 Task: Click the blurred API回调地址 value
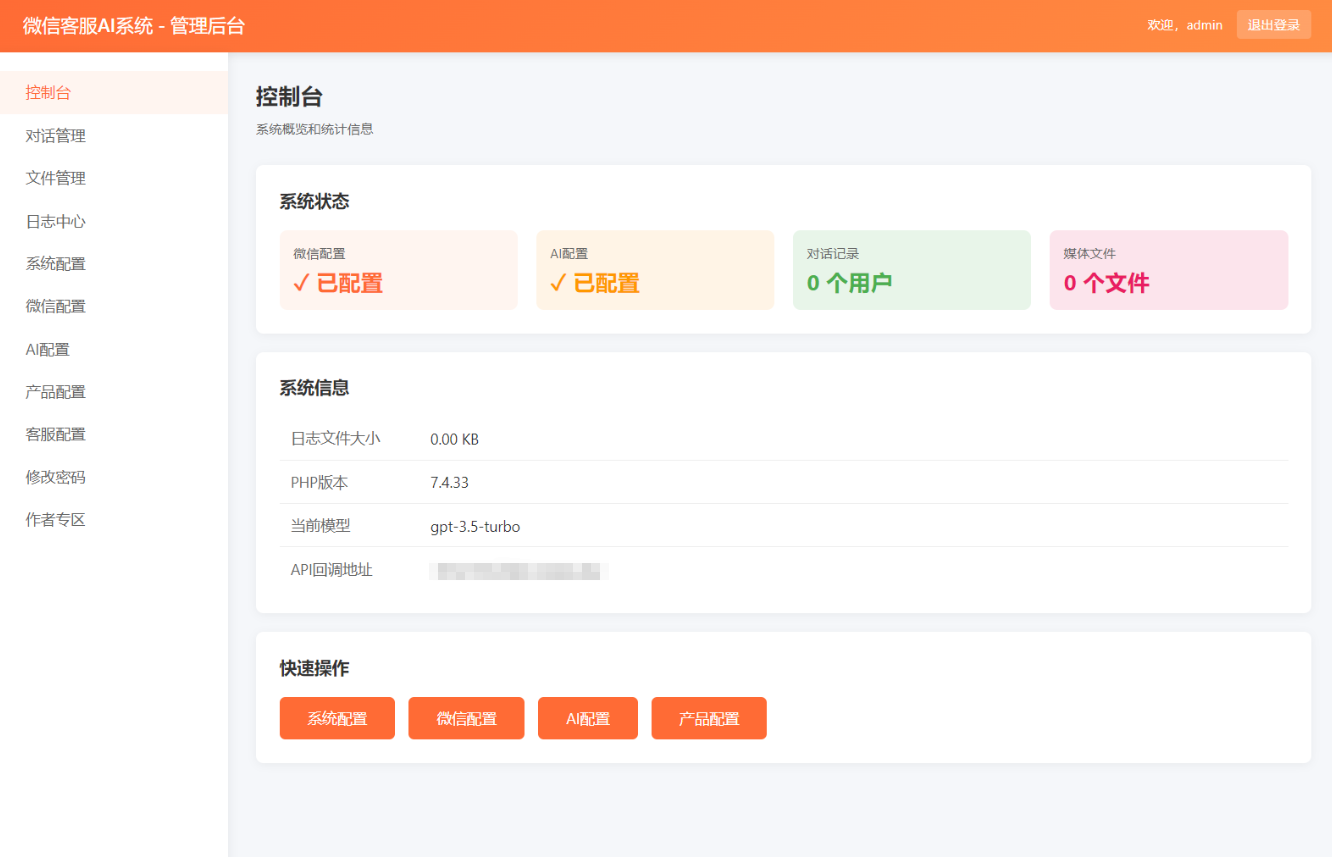click(519, 570)
